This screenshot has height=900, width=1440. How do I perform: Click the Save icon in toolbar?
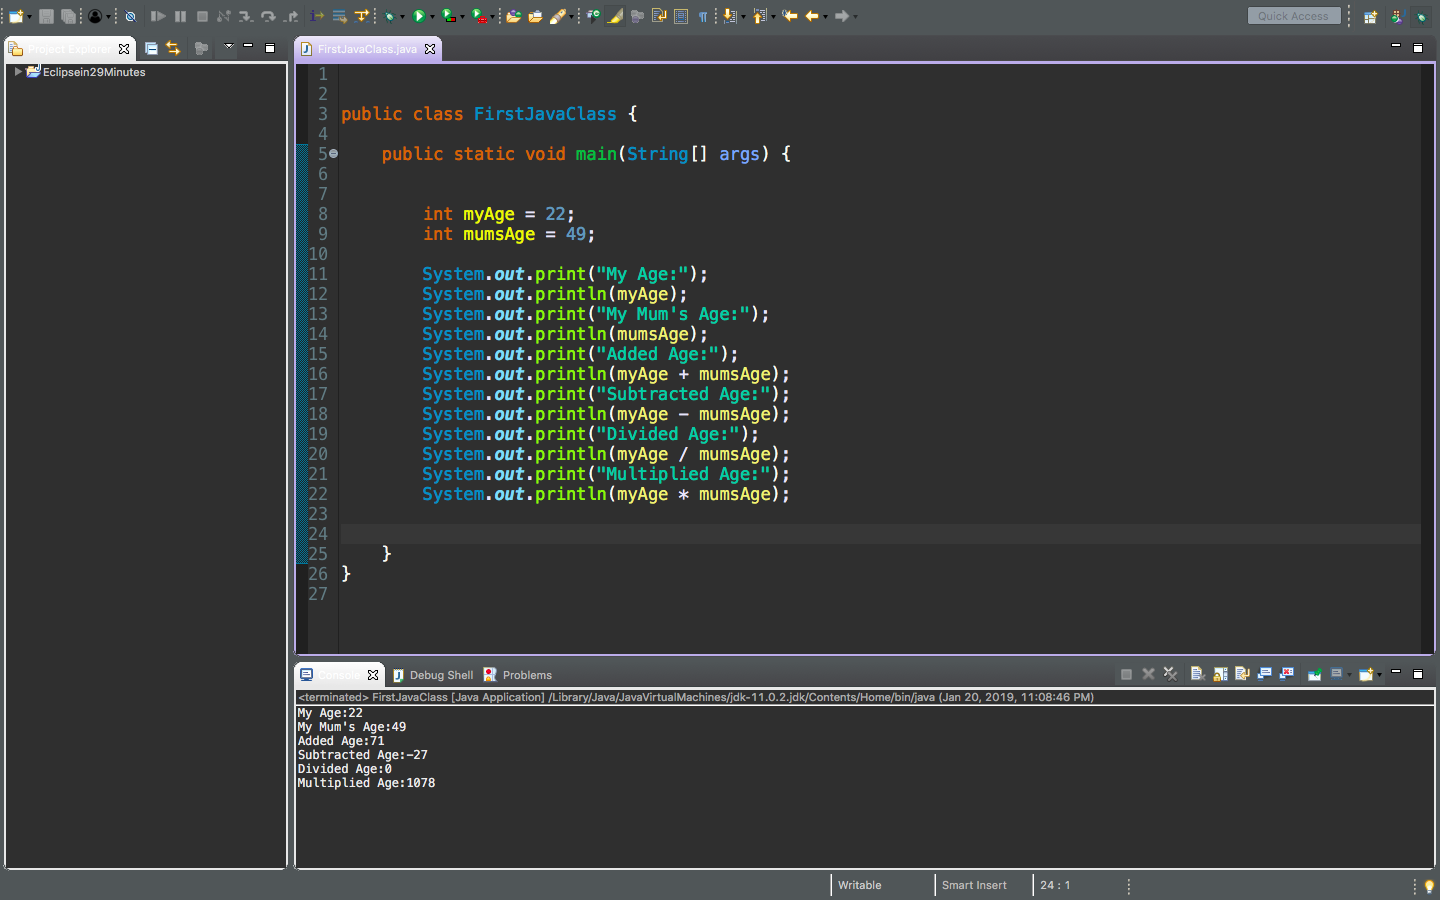[x=46, y=16]
